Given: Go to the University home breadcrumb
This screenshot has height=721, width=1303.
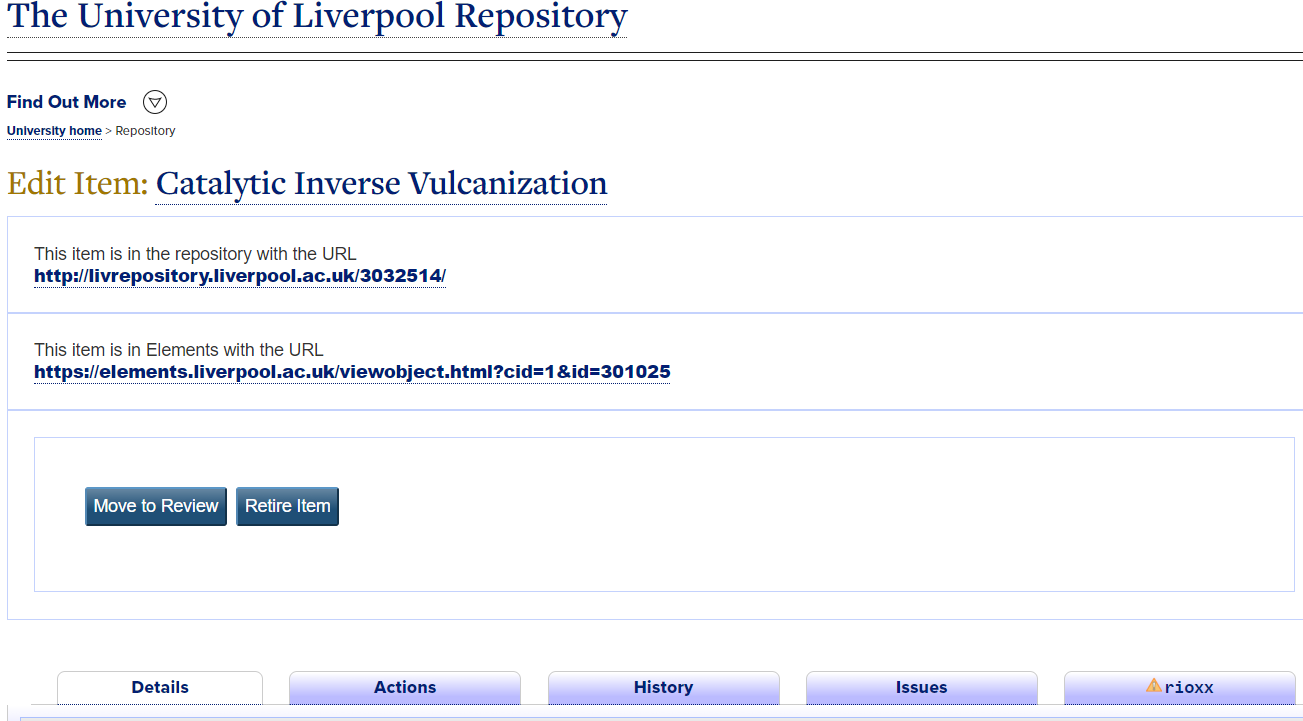Looking at the screenshot, I should tap(54, 131).
